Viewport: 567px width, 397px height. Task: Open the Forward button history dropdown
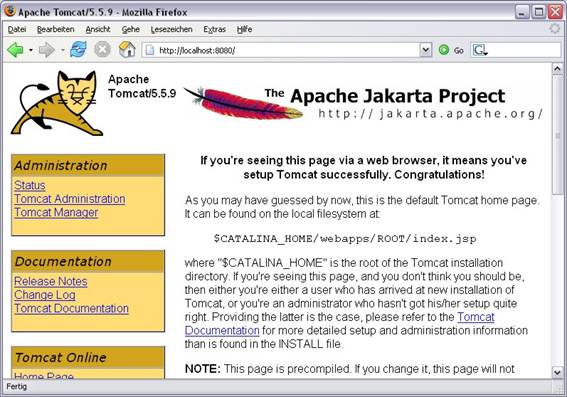63,50
